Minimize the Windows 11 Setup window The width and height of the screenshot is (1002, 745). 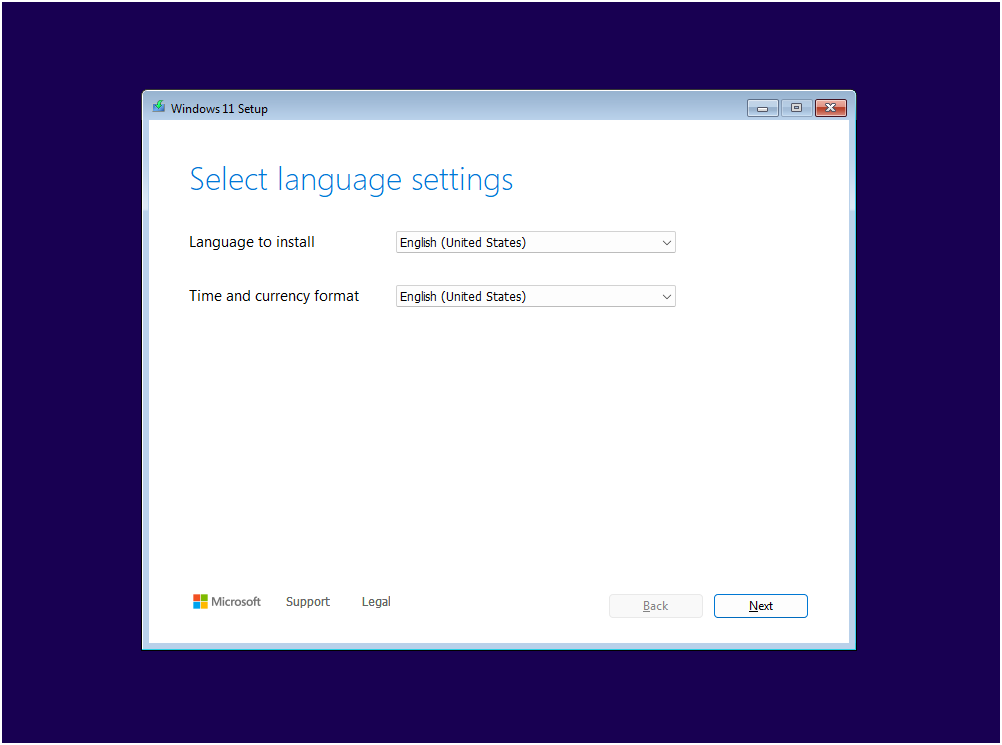[x=762, y=108]
